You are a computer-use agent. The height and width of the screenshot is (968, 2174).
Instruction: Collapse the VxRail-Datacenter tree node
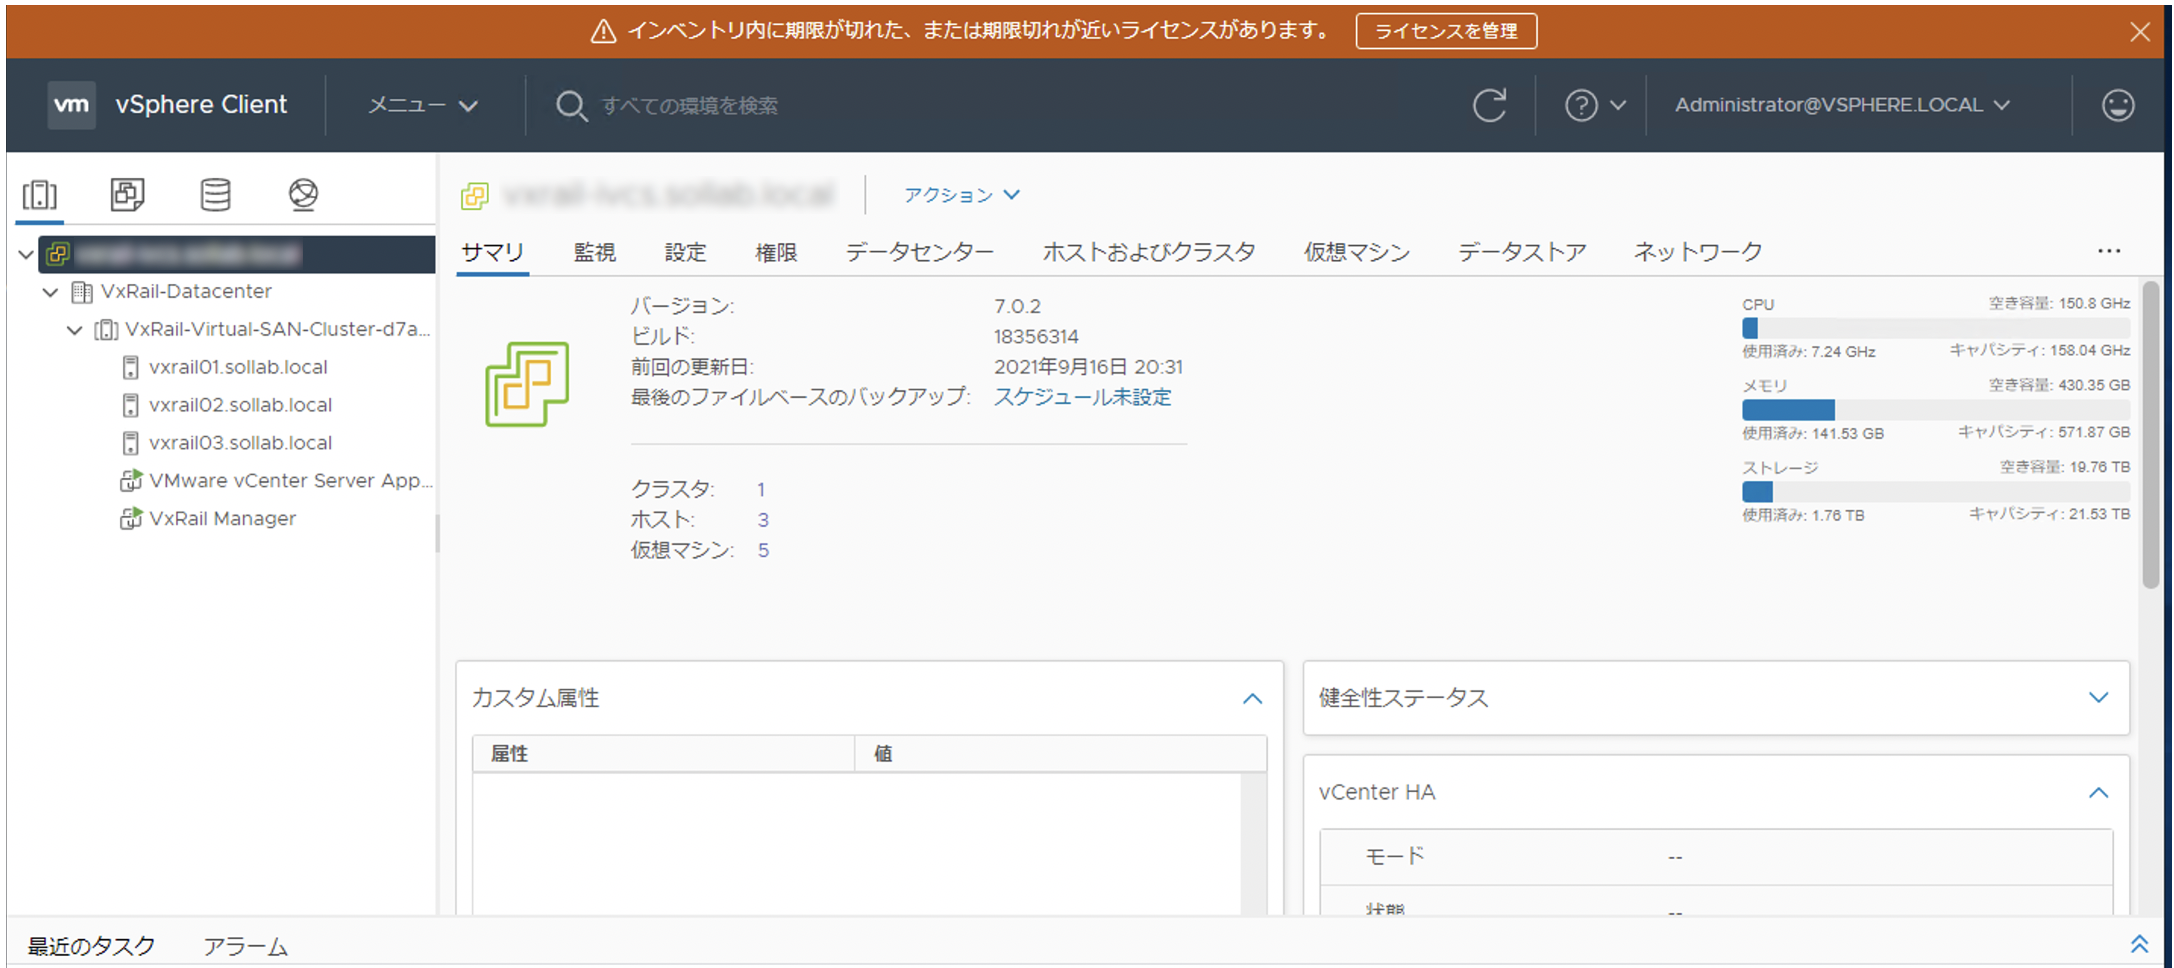50,292
